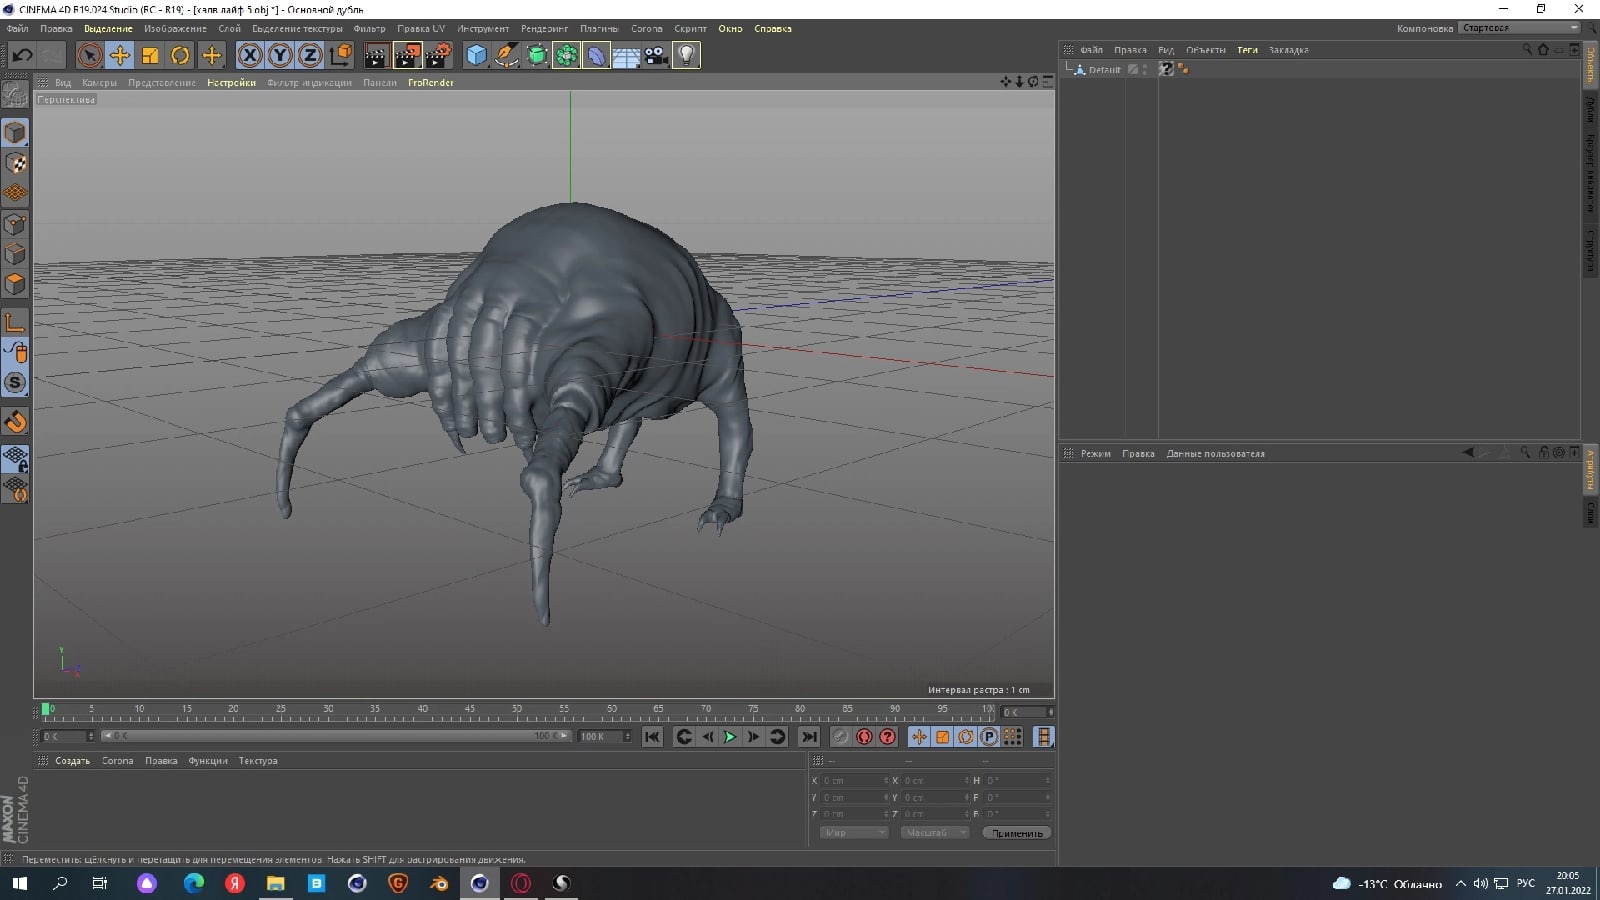The height and width of the screenshot is (900, 1600).
Task: Open the Теги menu in Object Manager
Action: click(x=1247, y=50)
